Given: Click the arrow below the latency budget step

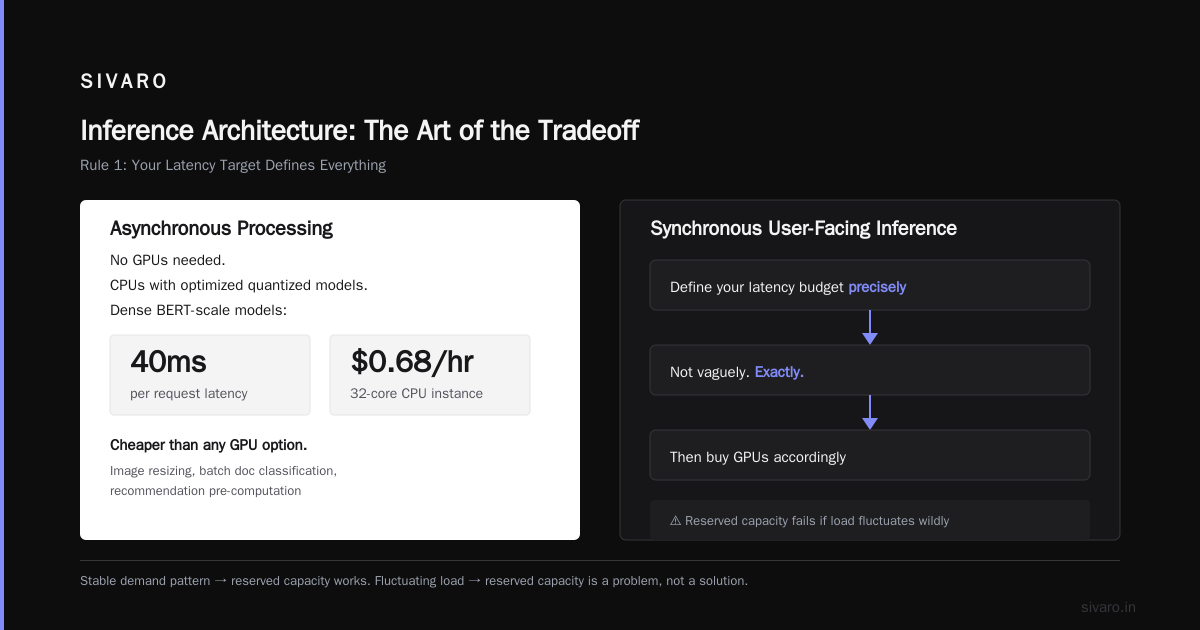Looking at the screenshot, I should tap(870, 327).
